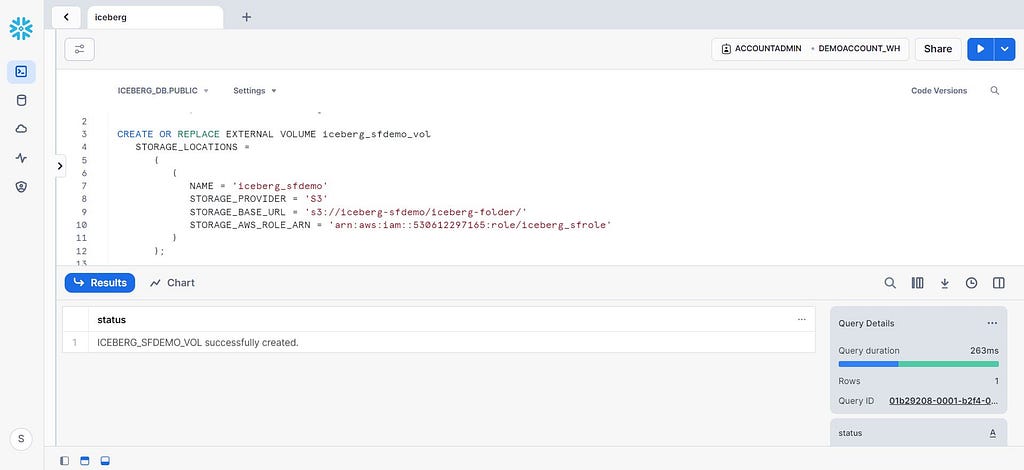Open ICEBERG_DB.PUBLIC context dropdown
The image size is (1024, 470).
point(163,91)
